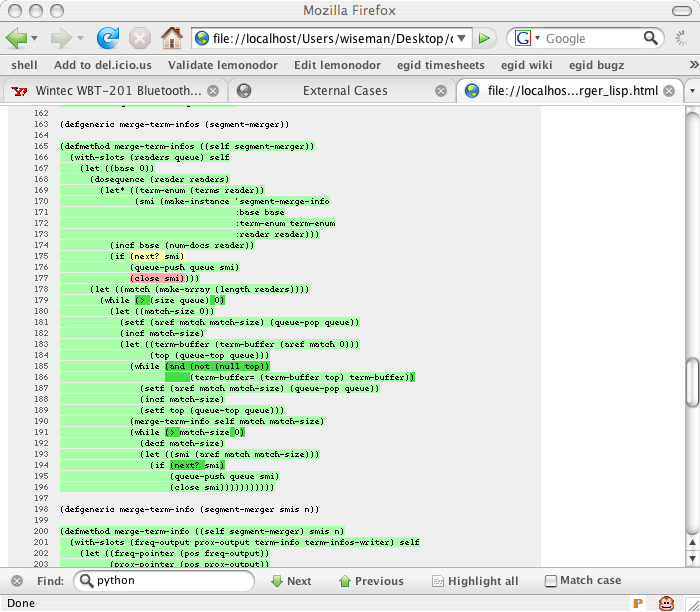Click the Done status bar text
This screenshot has width=700, height=612.
[x=21, y=604]
